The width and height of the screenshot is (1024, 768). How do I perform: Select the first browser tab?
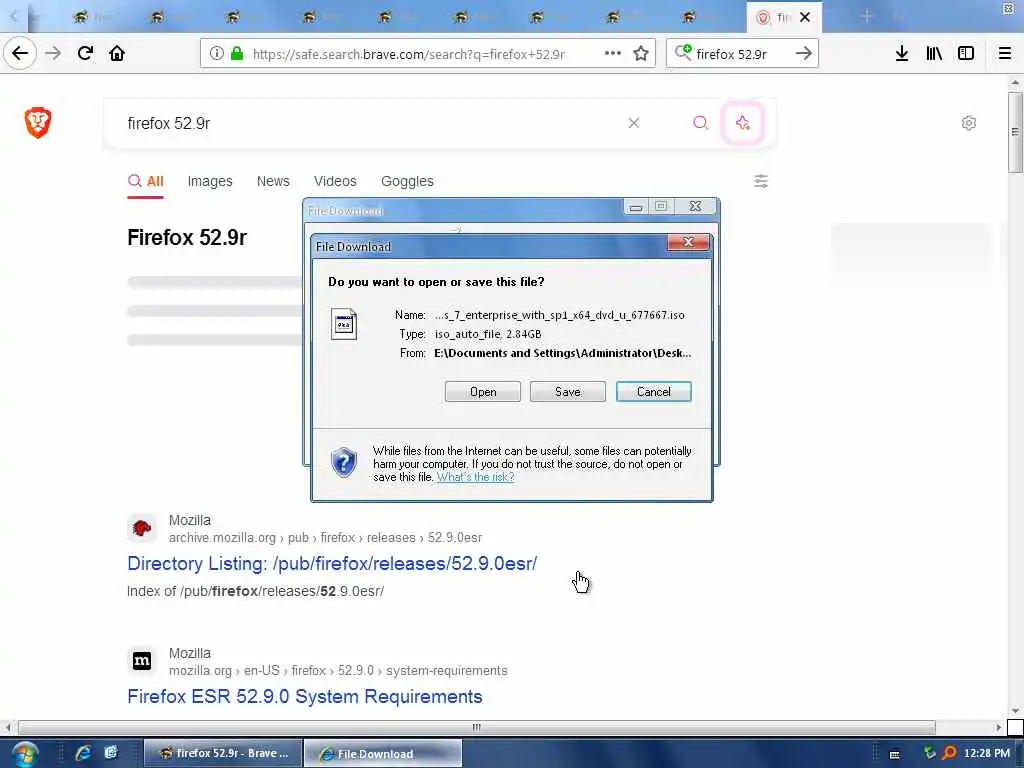[x=94, y=17]
